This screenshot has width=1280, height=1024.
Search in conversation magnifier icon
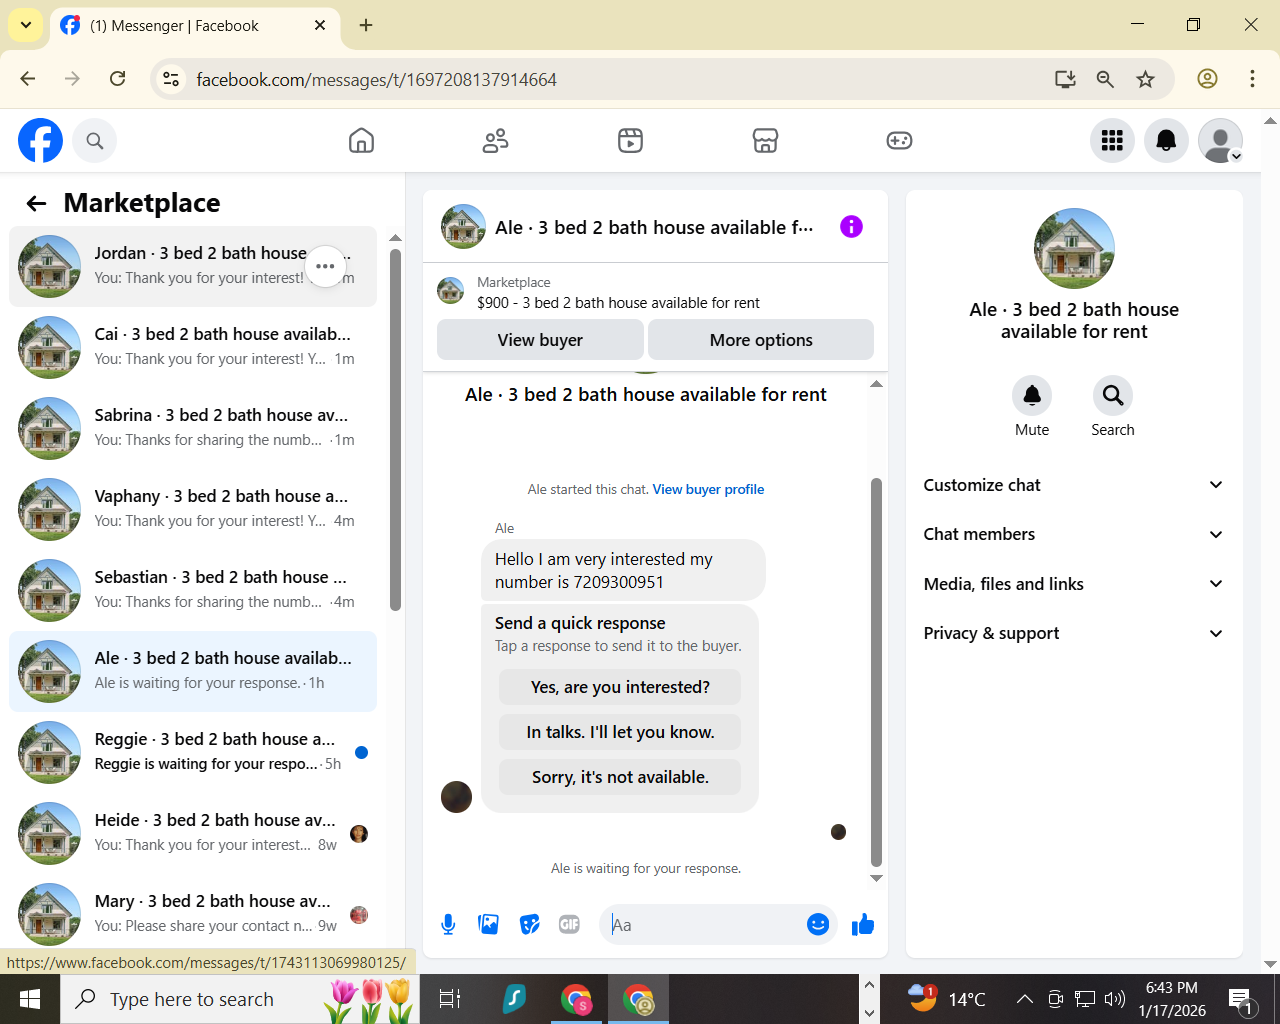[x=1113, y=396]
